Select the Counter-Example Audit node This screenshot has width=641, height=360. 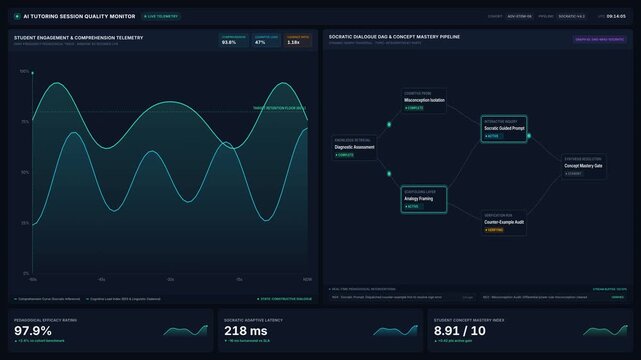[x=504, y=223]
